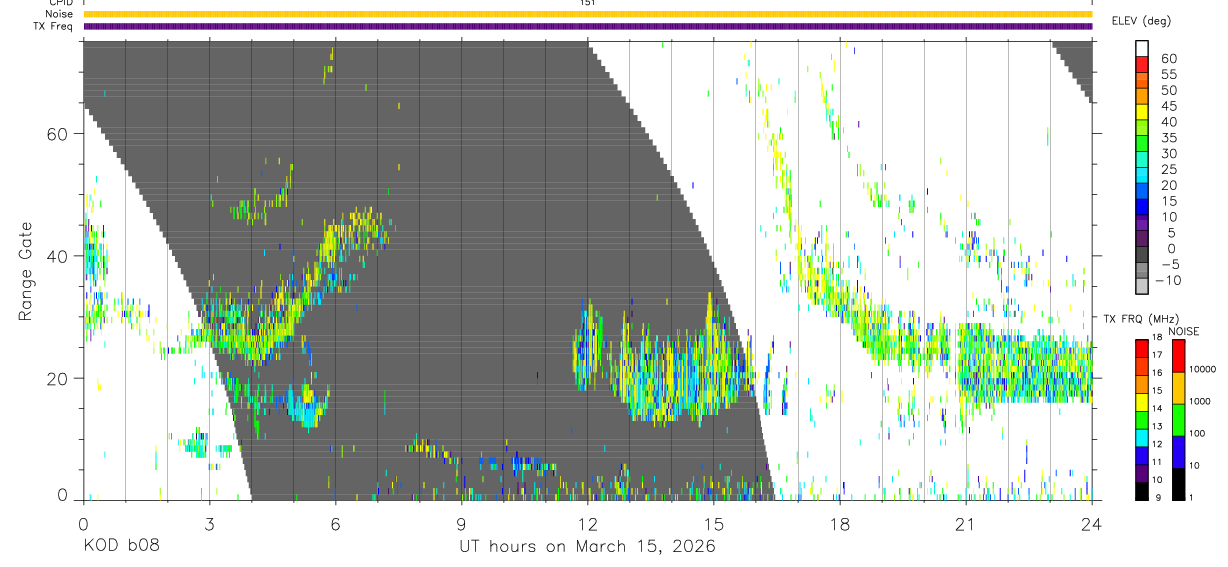The width and height of the screenshot is (1228, 567).
Task: Click the 'KOD b08' radar beam label
Action: click(121, 547)
